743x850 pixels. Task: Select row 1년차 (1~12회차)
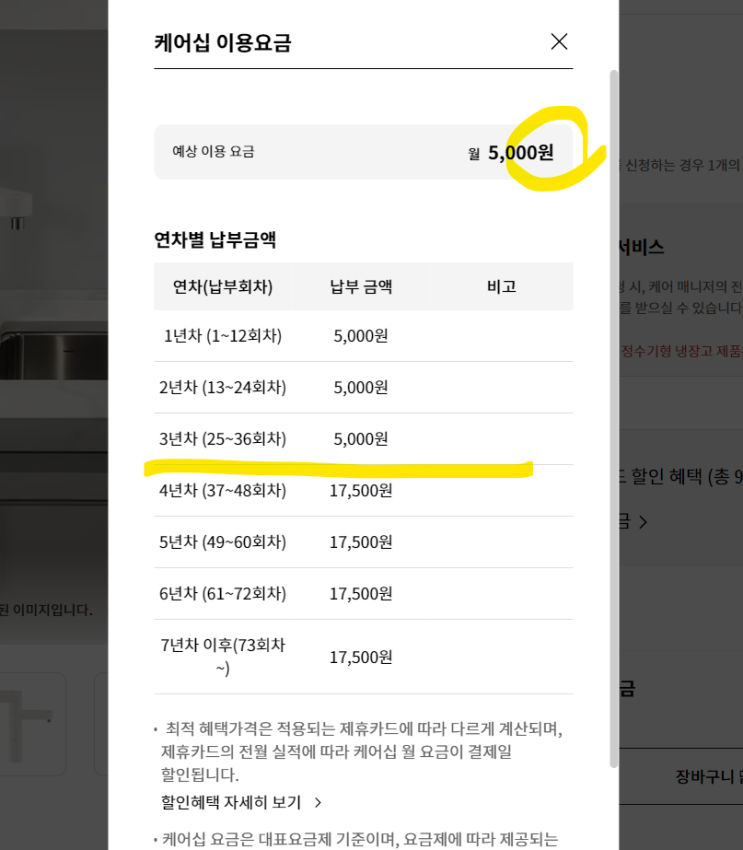tap(363, 336)
